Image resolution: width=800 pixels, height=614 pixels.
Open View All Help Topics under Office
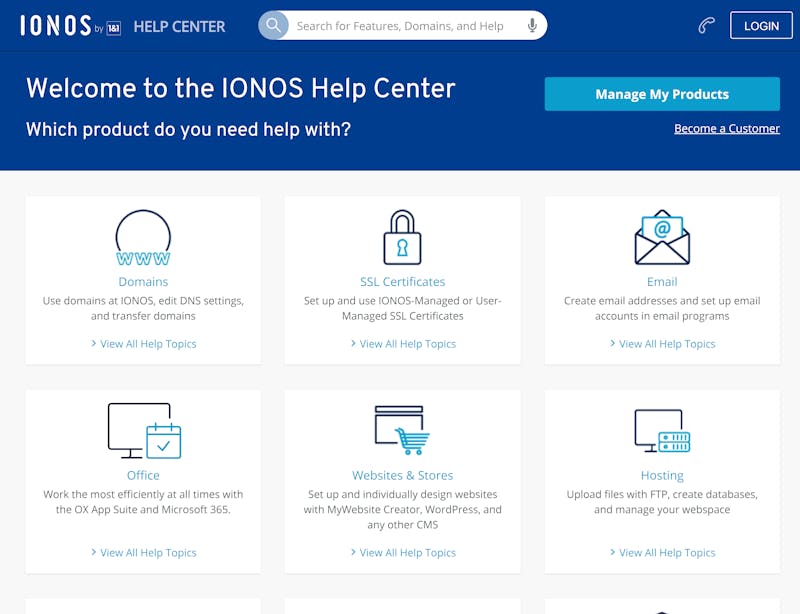click(x=148, y=553)
